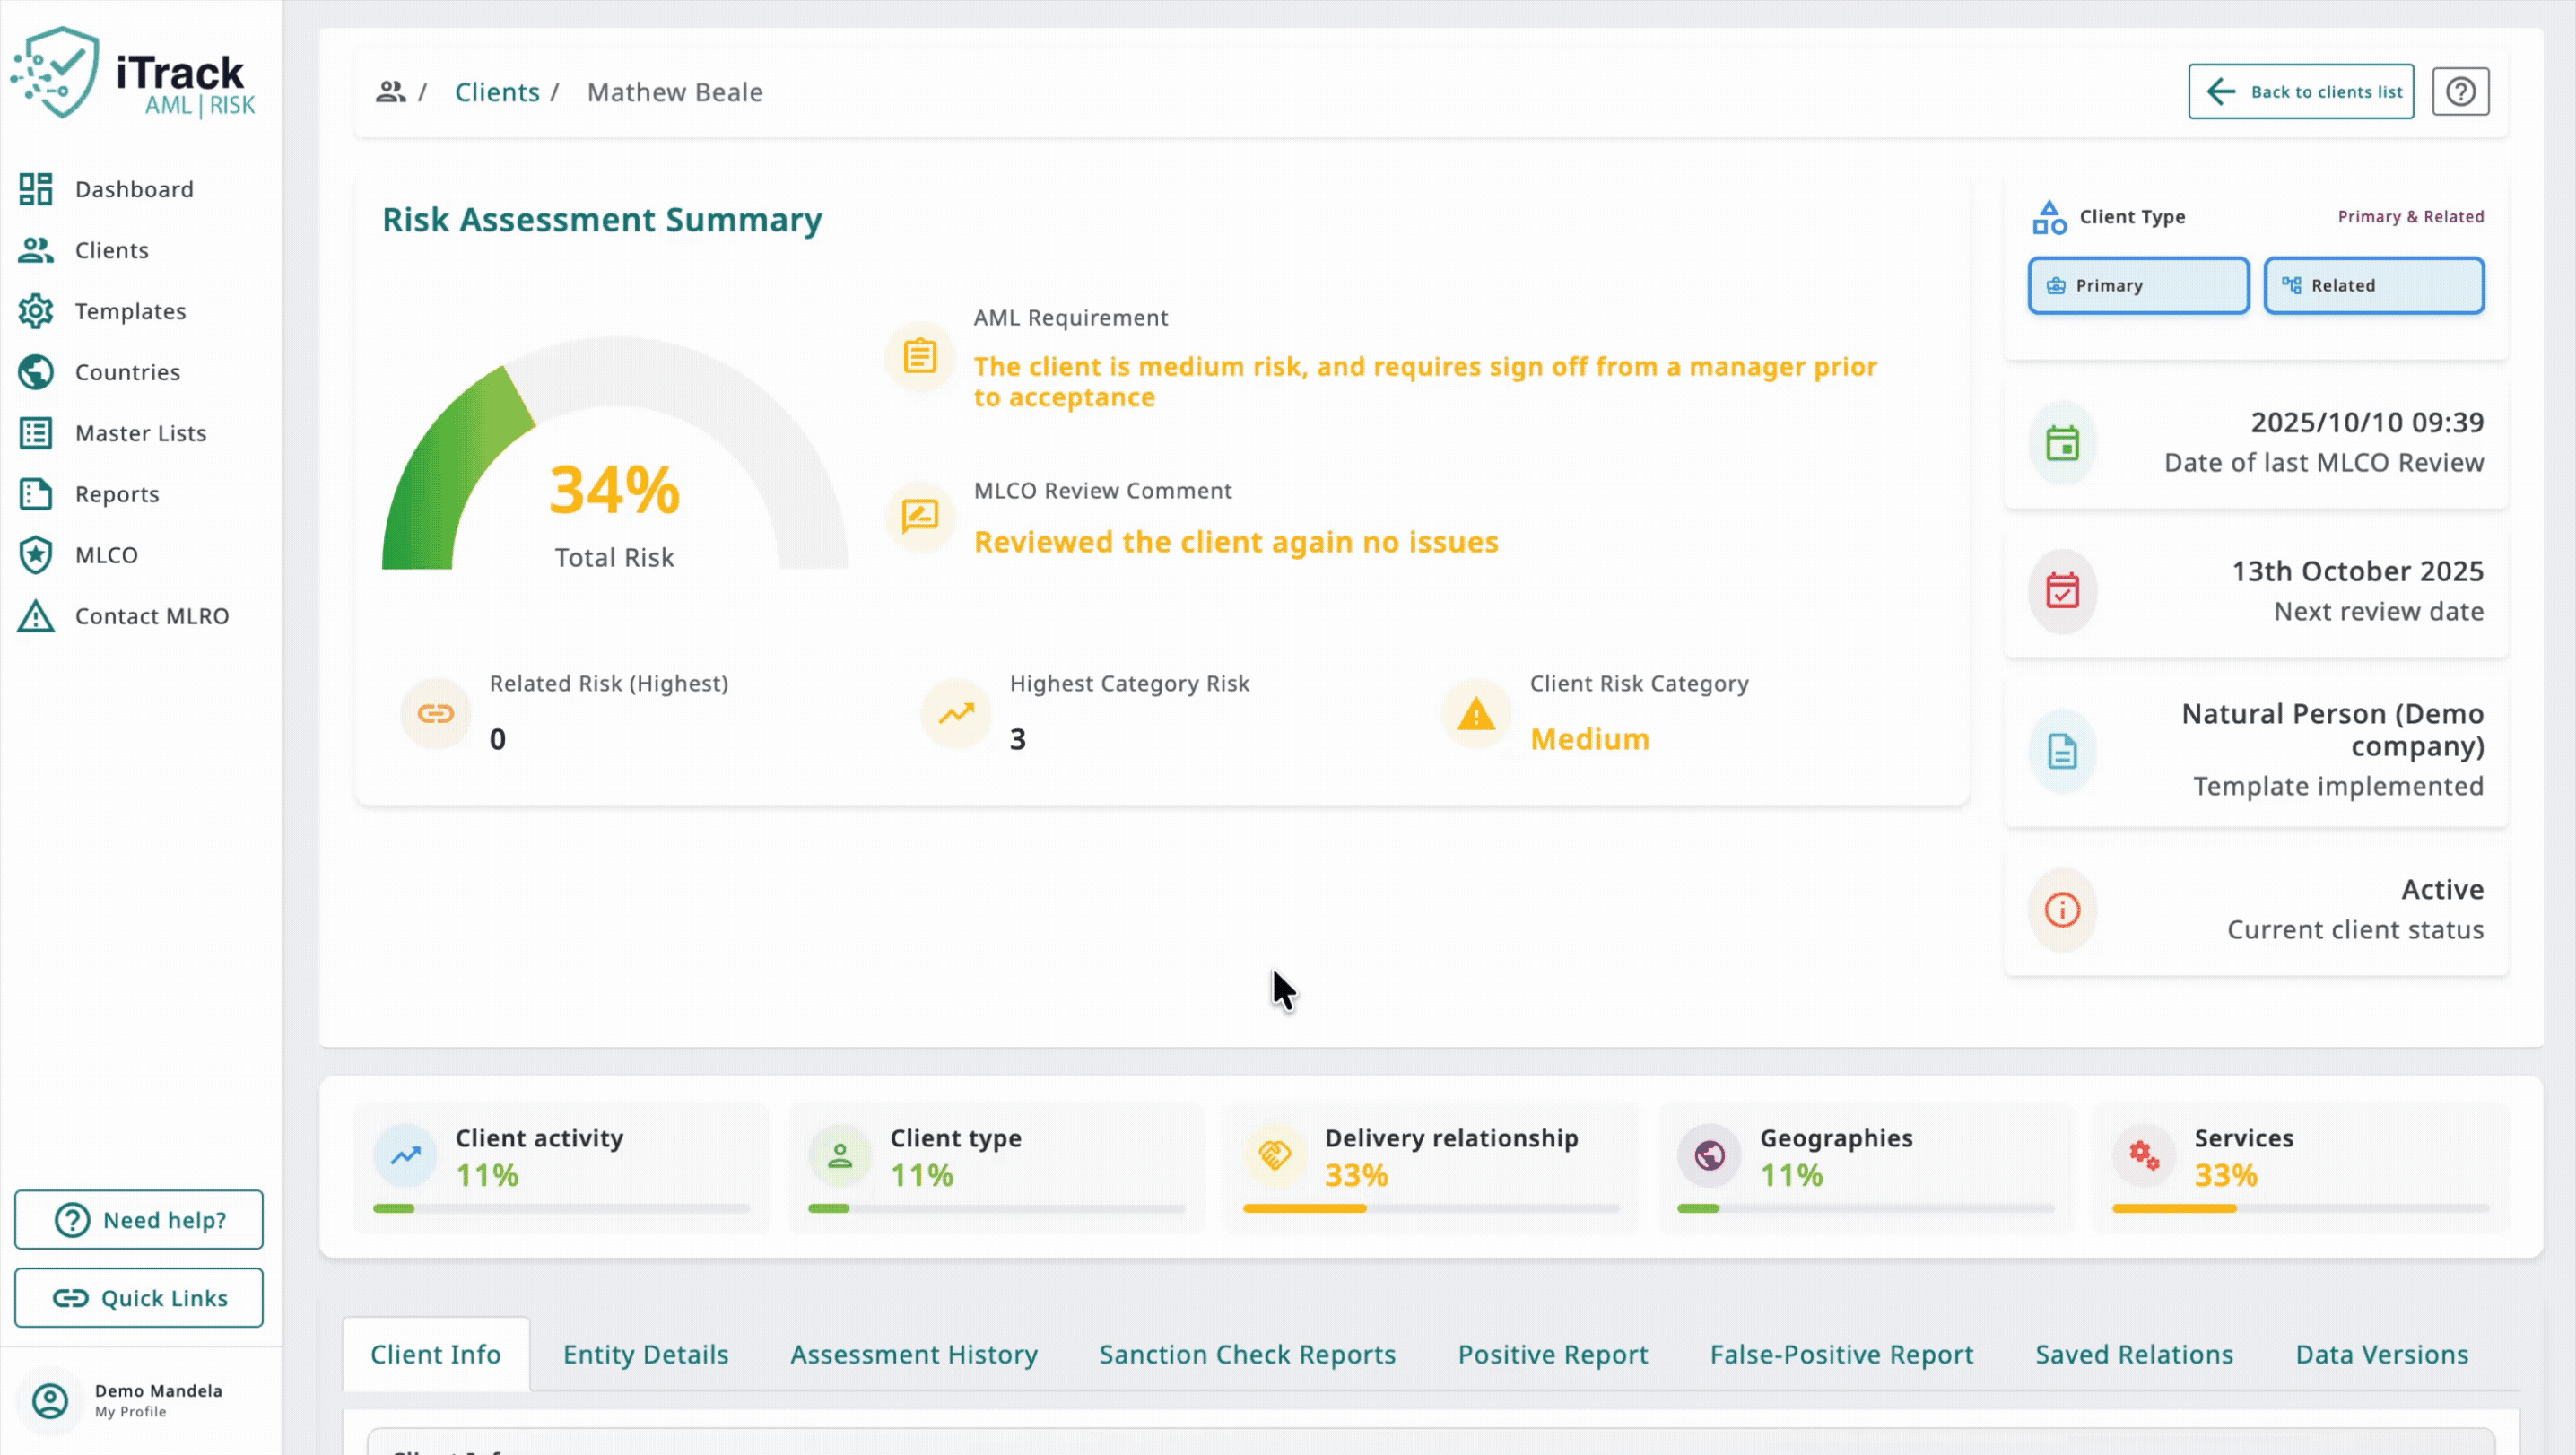Image resolution: width=2576 pixels, height=1455 pixels.
Task: Open the help question mark icon
Action: [2461, 91]
